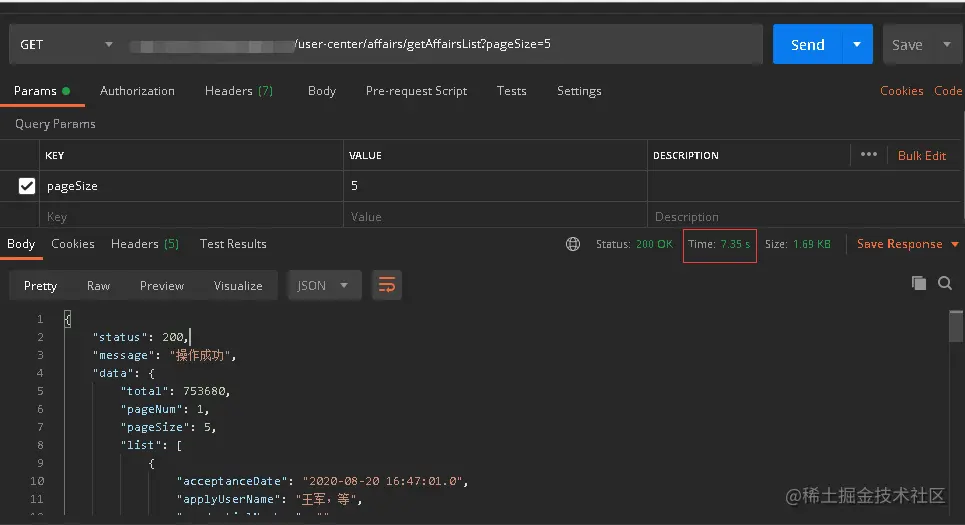Open the Cookies link at top right

[x=902, y=91]
